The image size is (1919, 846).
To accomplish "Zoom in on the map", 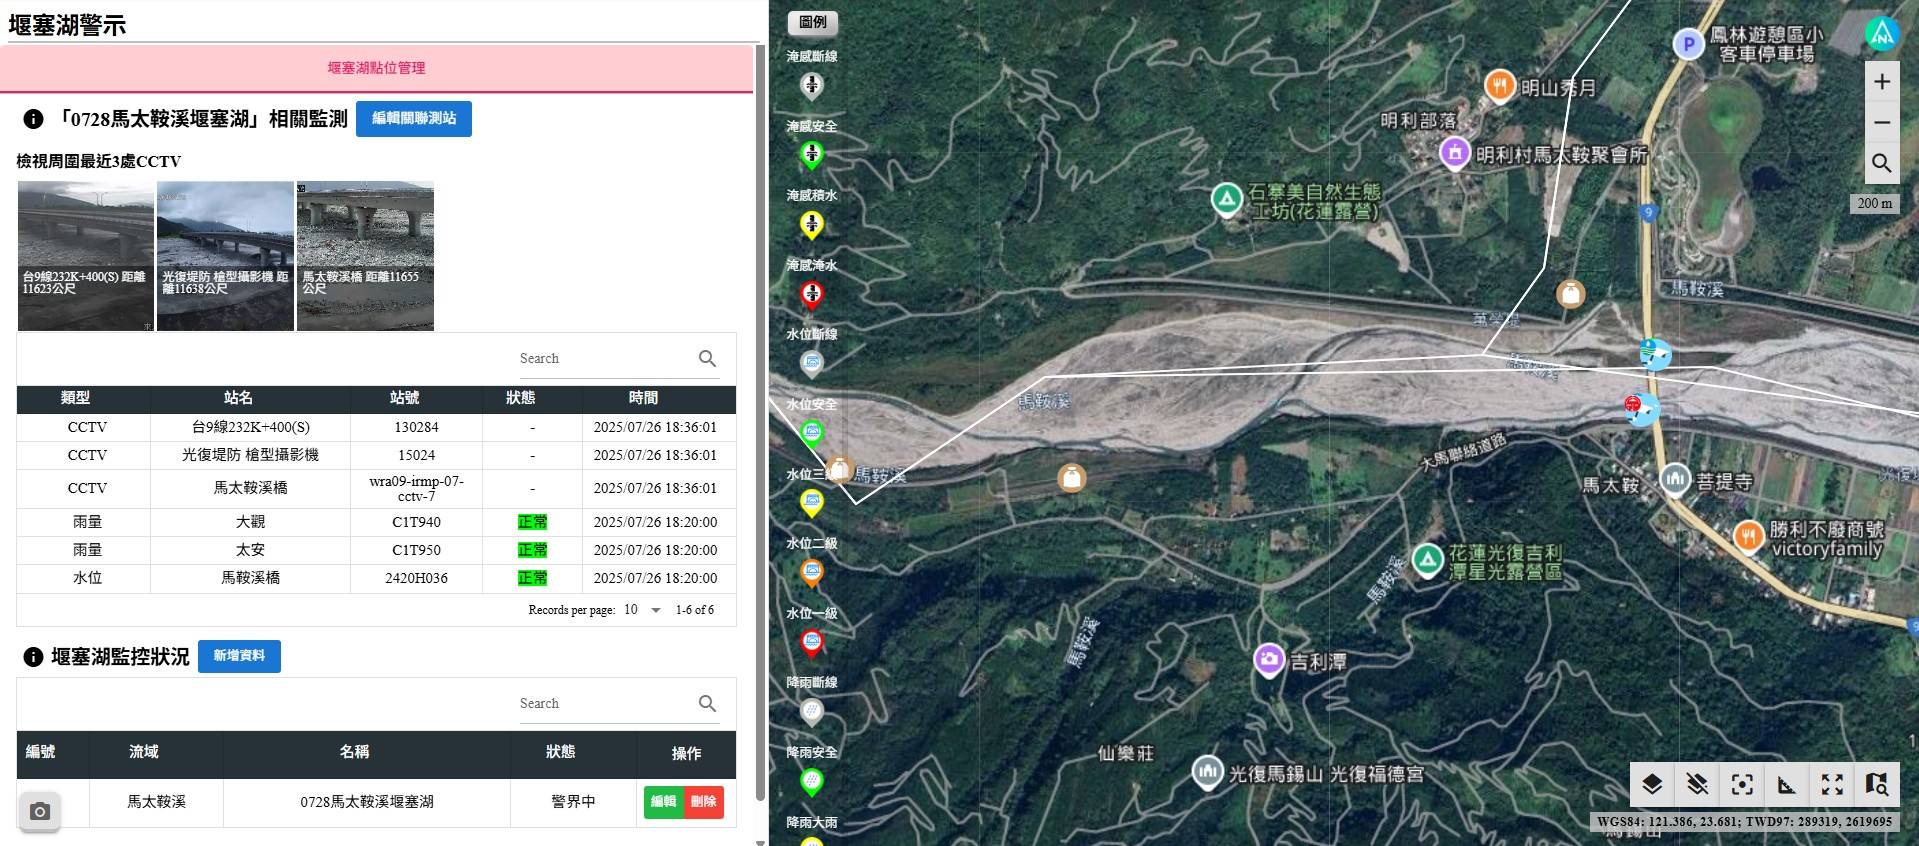I will [x=1881, y=82].
